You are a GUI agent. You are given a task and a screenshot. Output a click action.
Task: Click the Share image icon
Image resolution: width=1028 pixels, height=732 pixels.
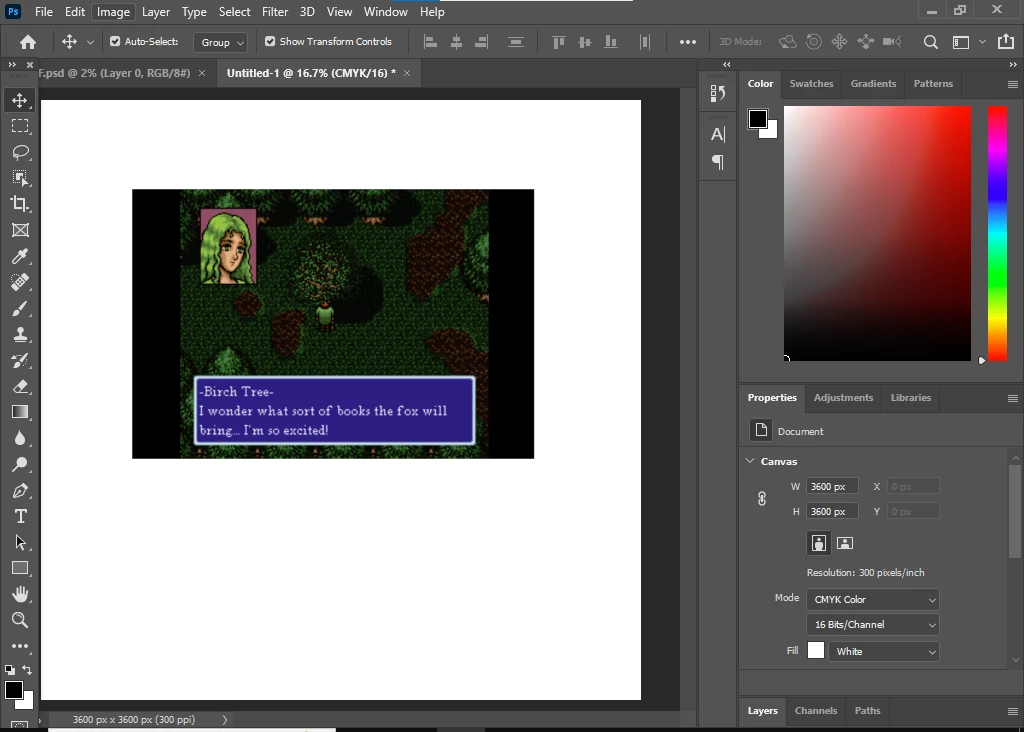[x=1006, y=42]
